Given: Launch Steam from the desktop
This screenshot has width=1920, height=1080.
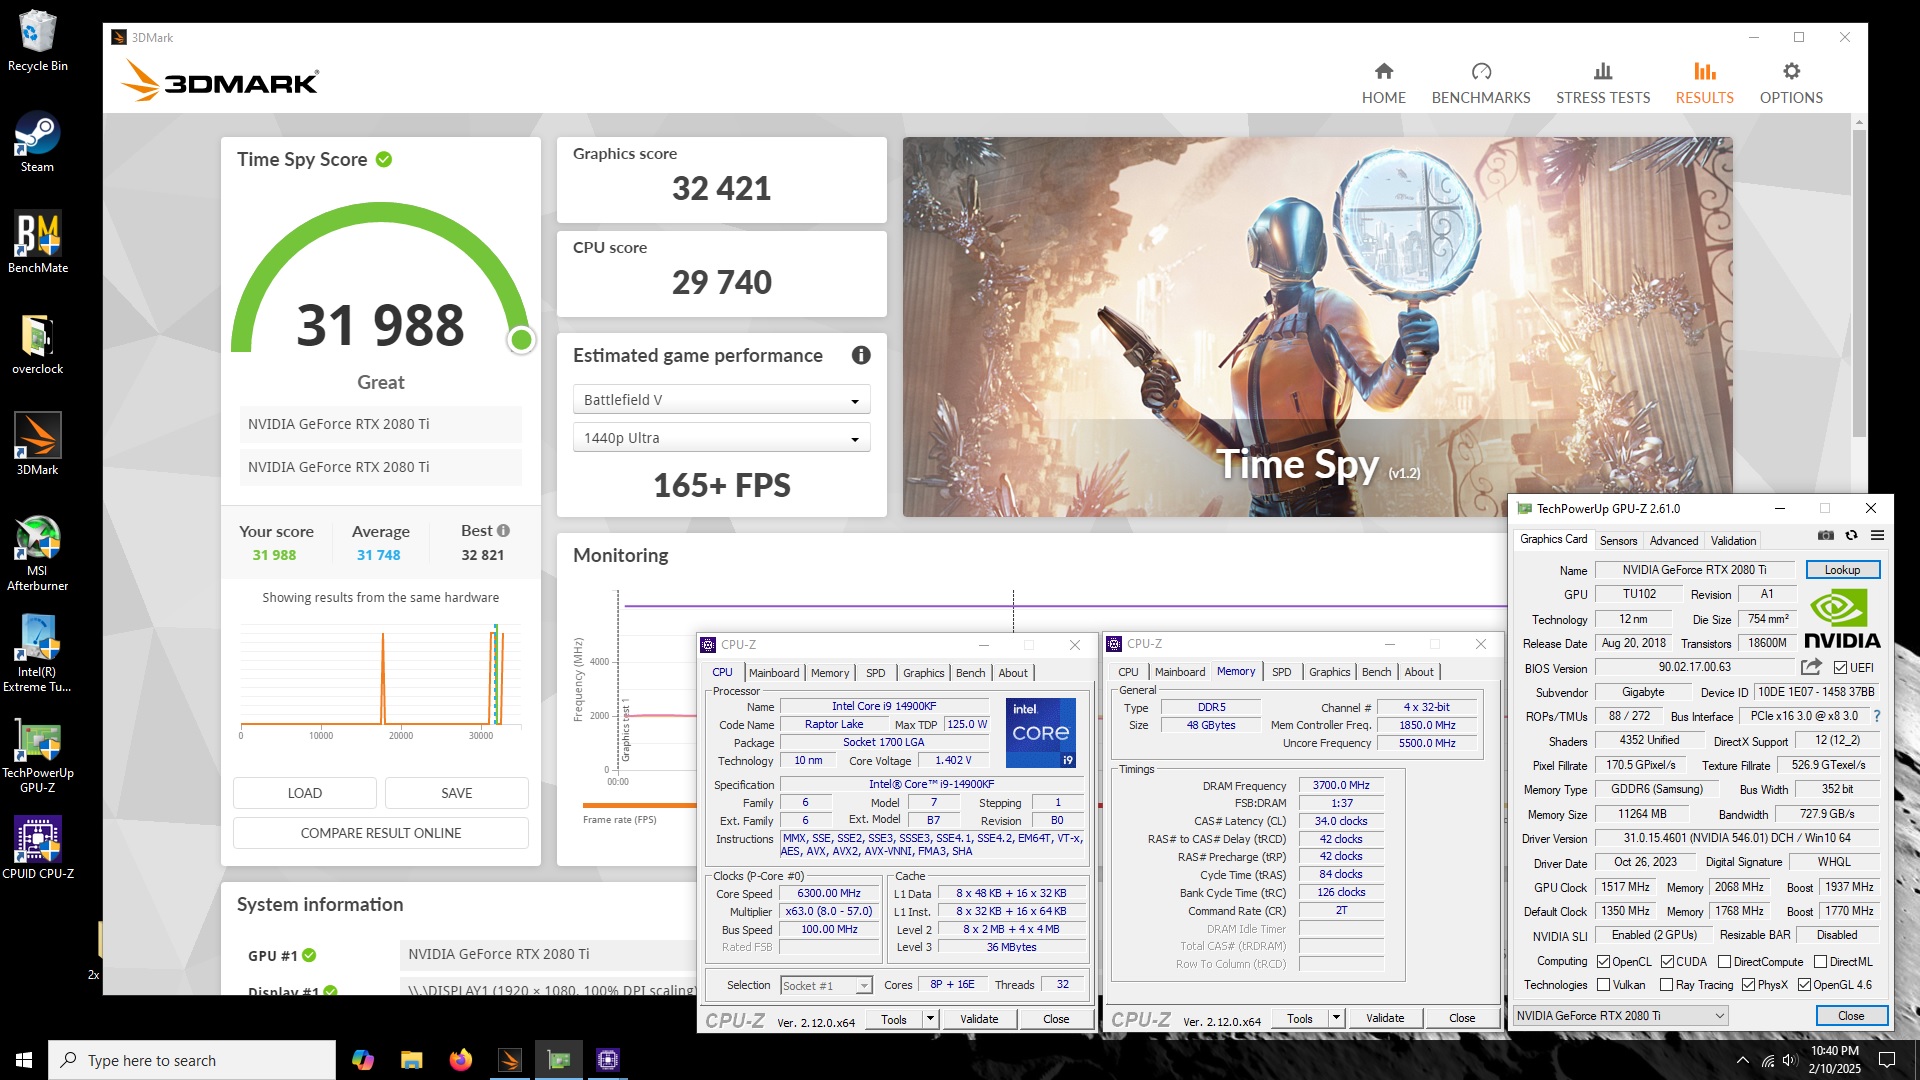Looking at the screenshot, I should coord(38,141).
